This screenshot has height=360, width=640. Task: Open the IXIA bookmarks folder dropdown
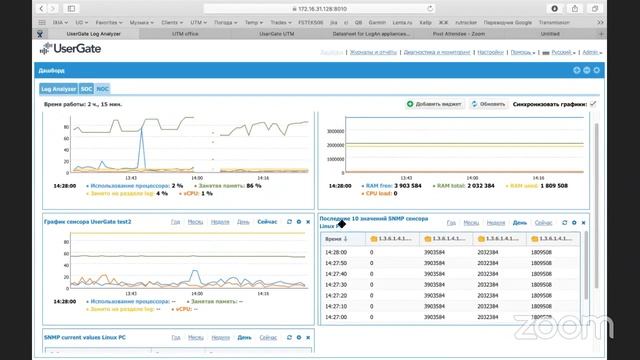60,22
